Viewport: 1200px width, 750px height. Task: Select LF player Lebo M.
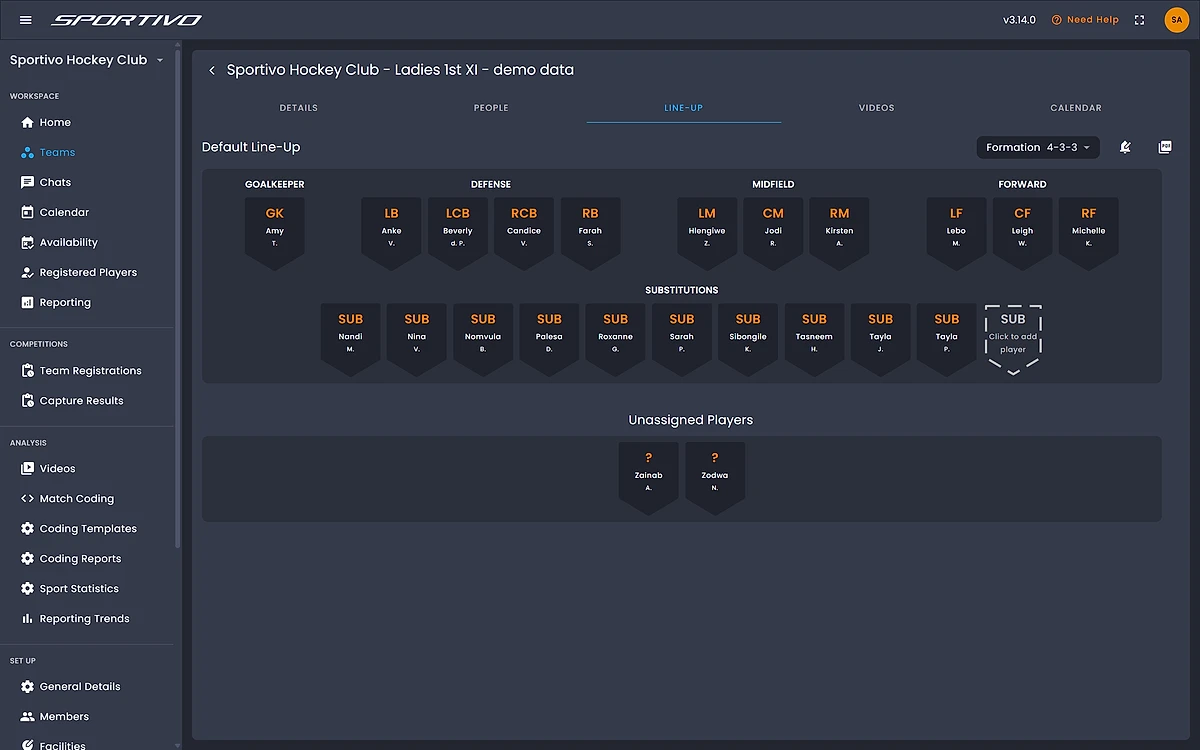pos(956,232)
